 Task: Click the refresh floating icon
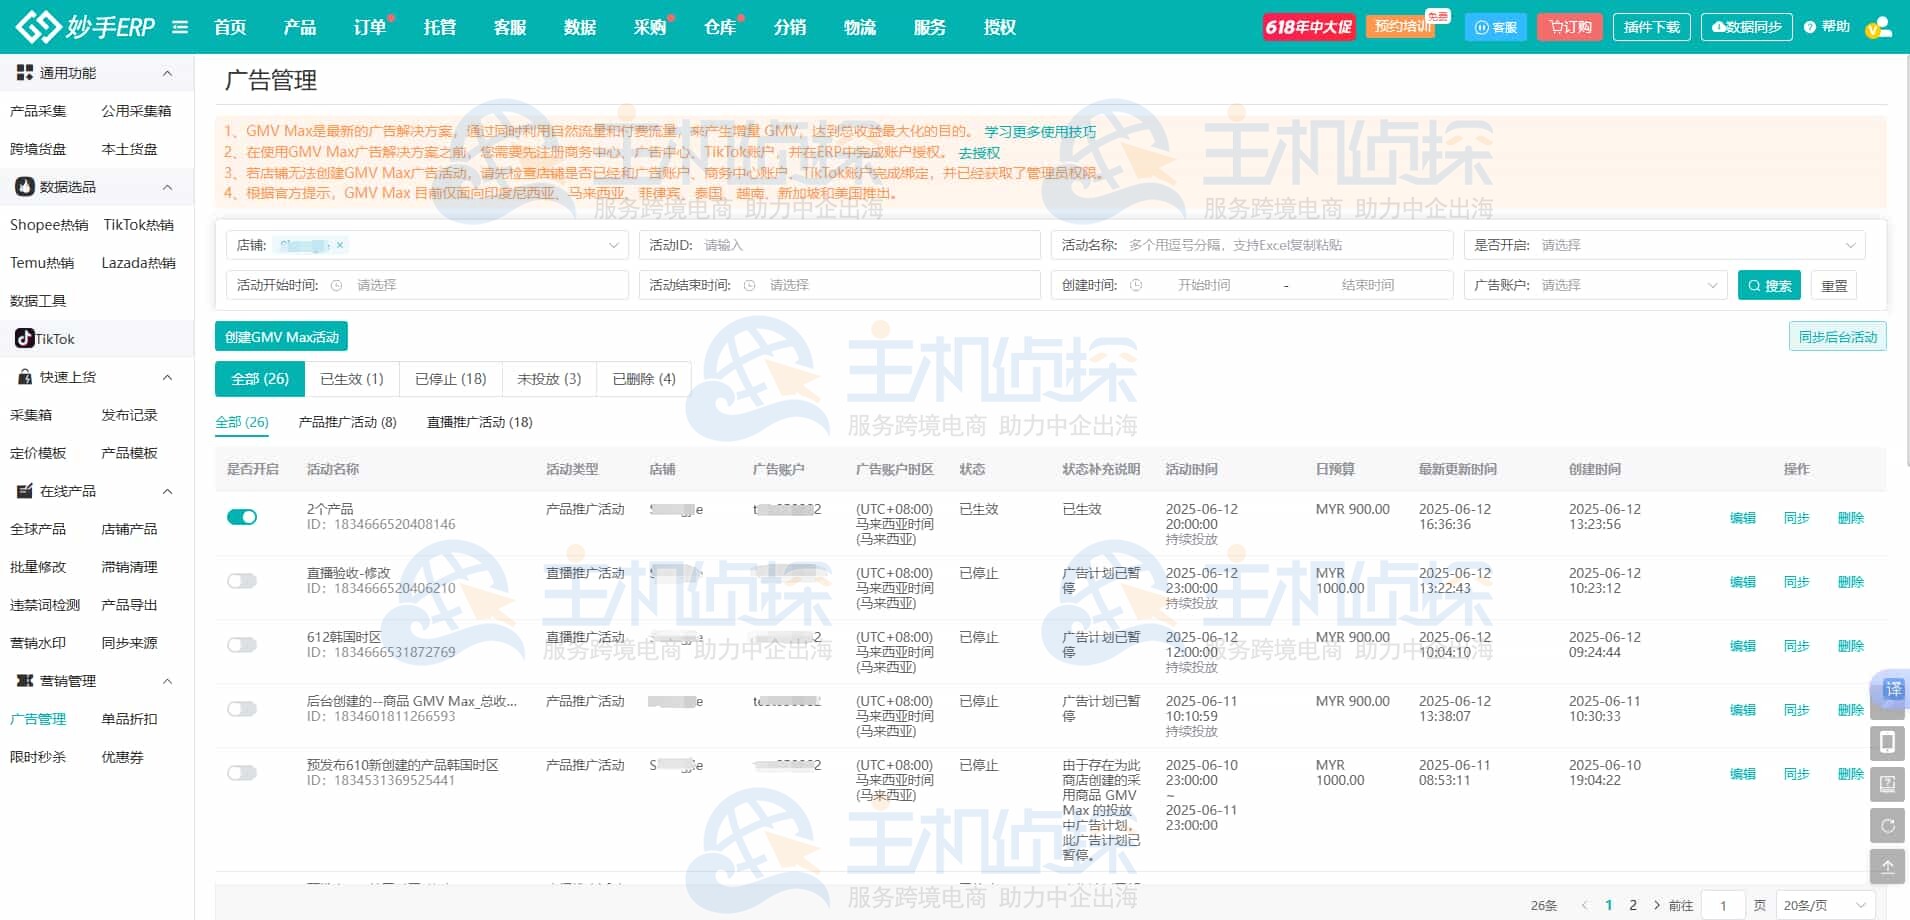pos(1887,826)
